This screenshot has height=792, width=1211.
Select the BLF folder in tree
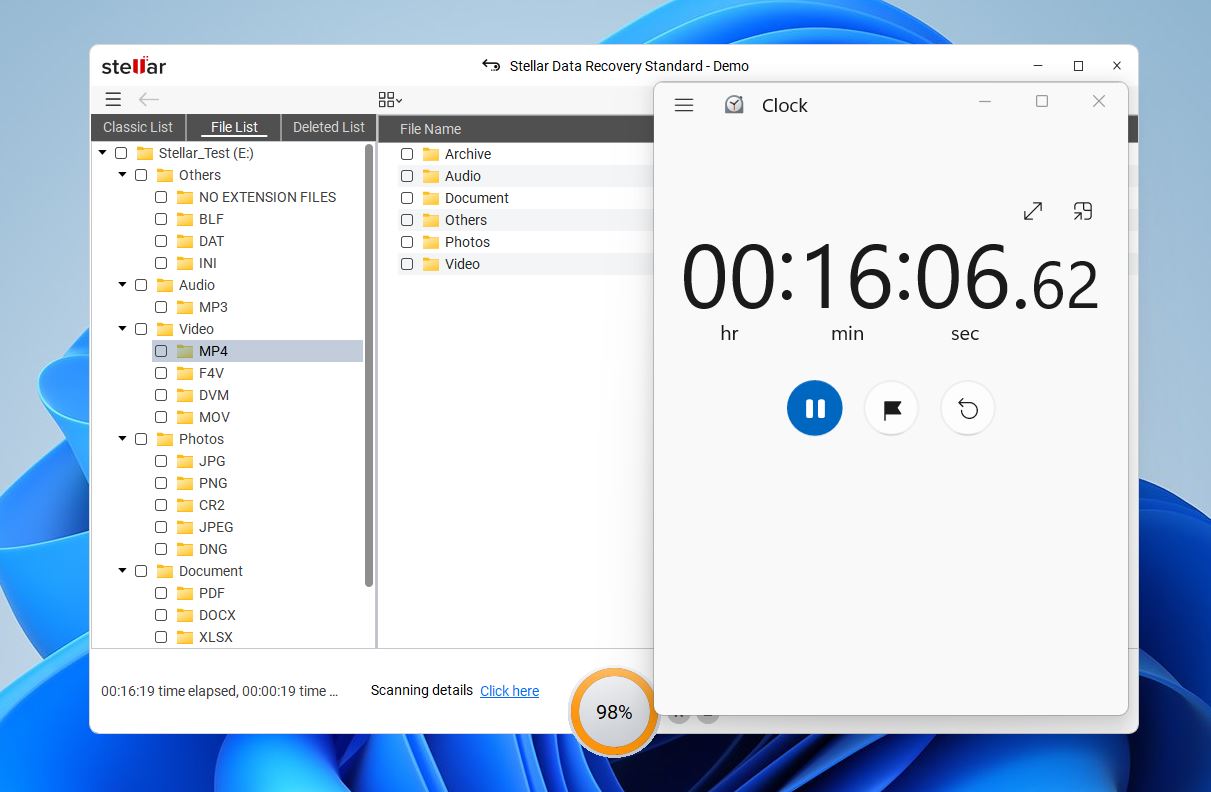211,219
